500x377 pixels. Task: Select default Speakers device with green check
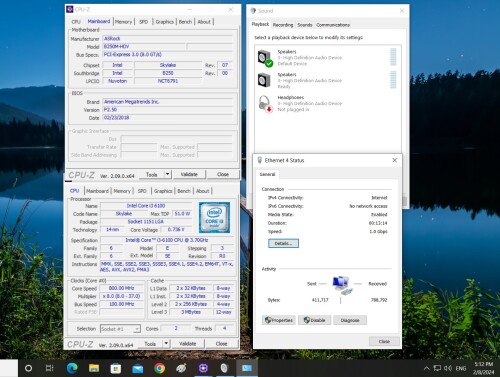[x=327, y=58]
